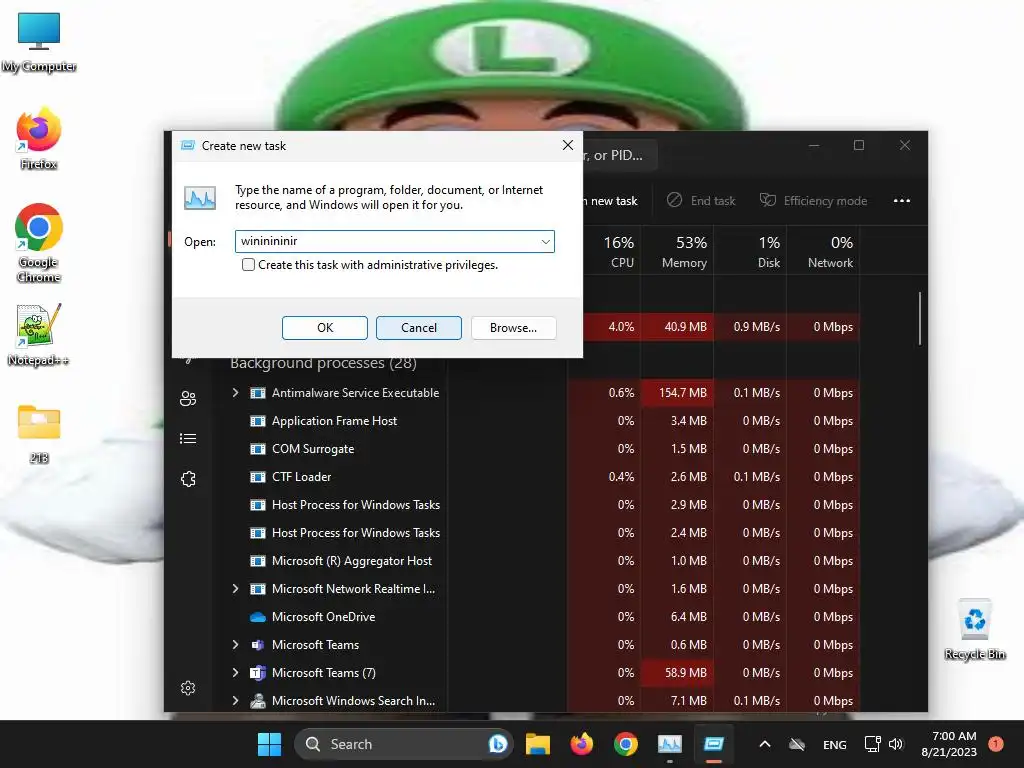
Task: Expand Antimalware Service Executable process
Action: coord(235,392)
